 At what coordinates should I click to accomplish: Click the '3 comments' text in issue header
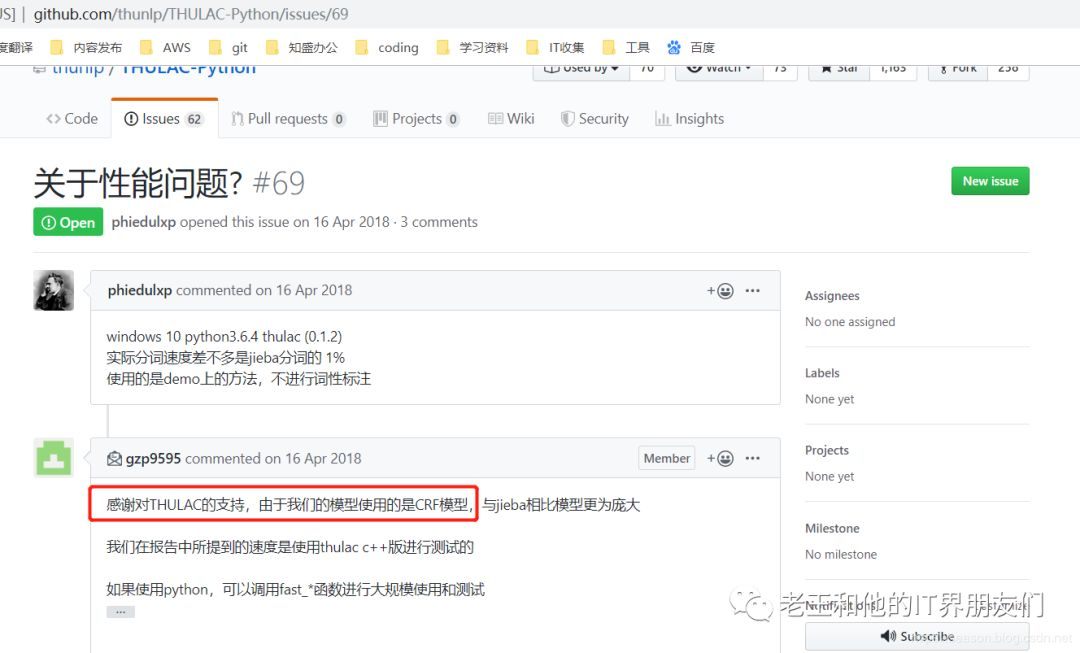click(439, 222)
